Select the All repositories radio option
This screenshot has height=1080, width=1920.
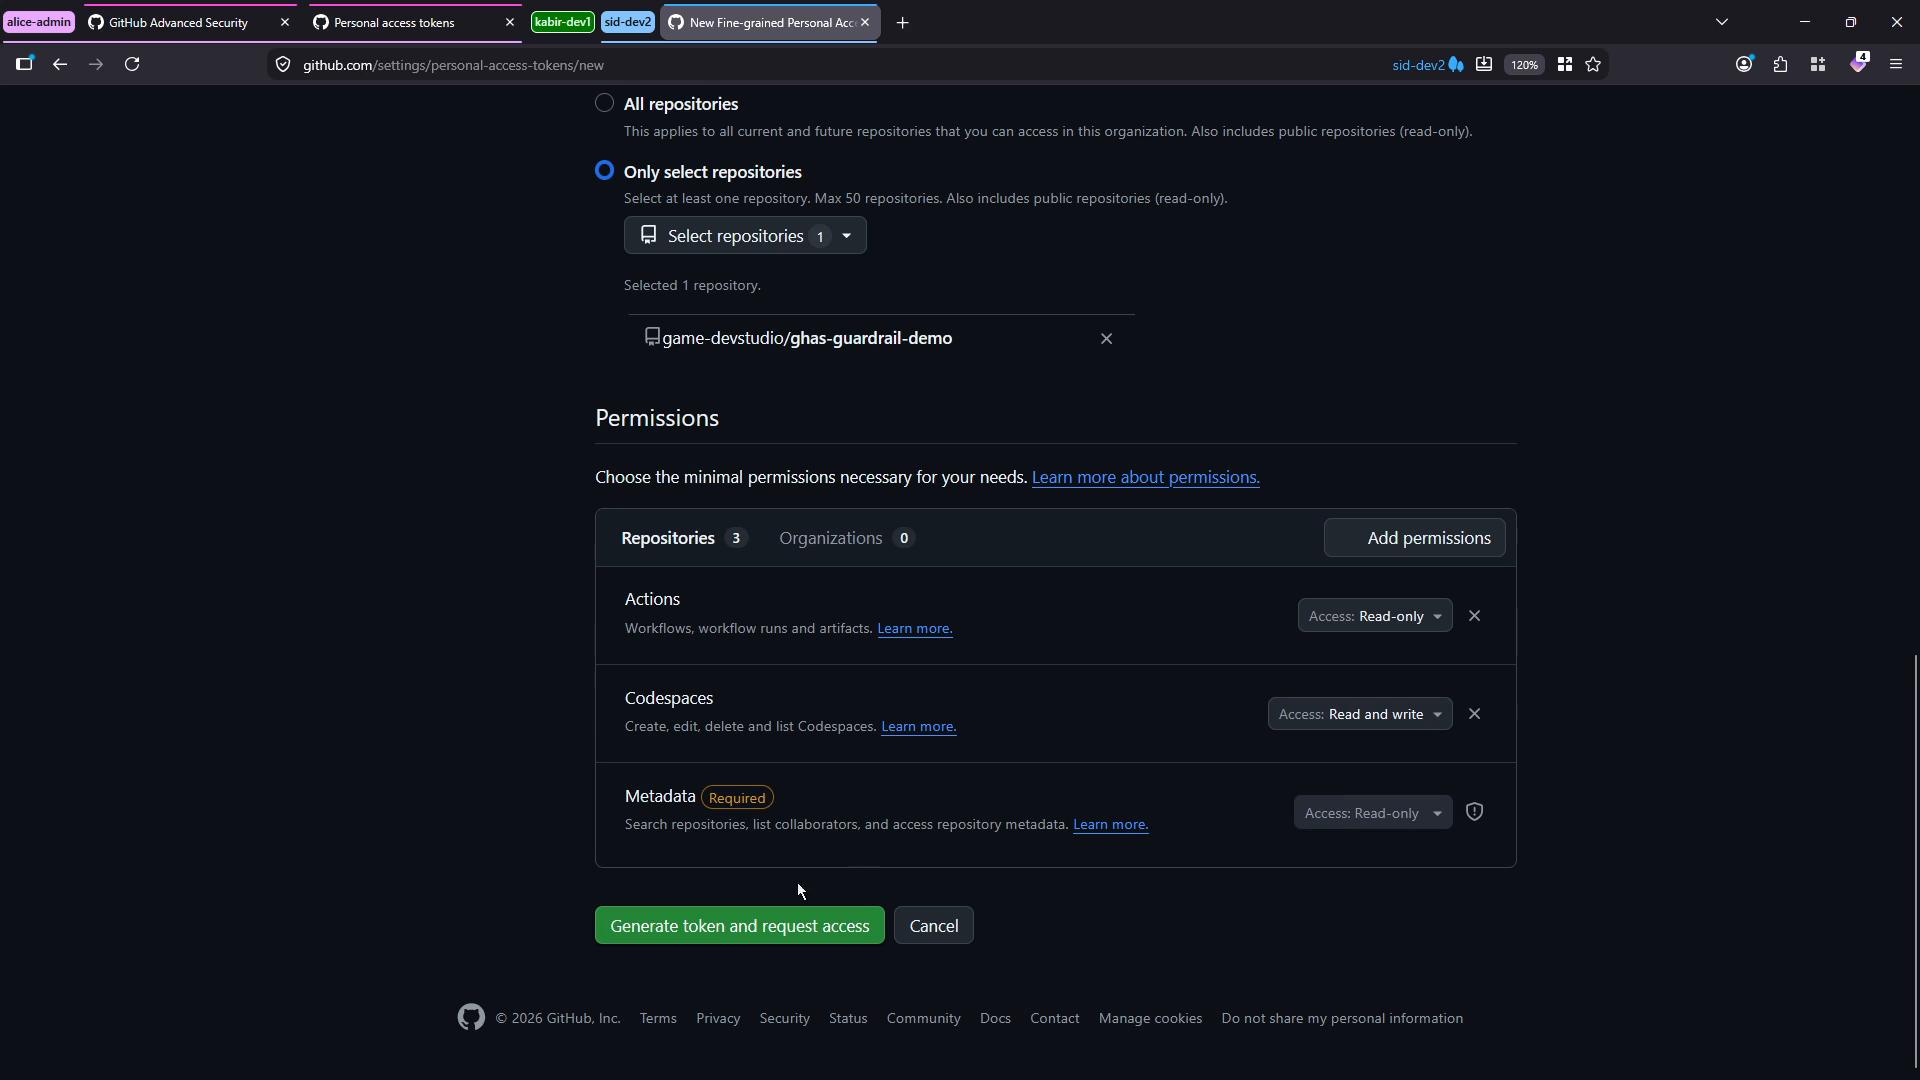(x=604, y=103)
